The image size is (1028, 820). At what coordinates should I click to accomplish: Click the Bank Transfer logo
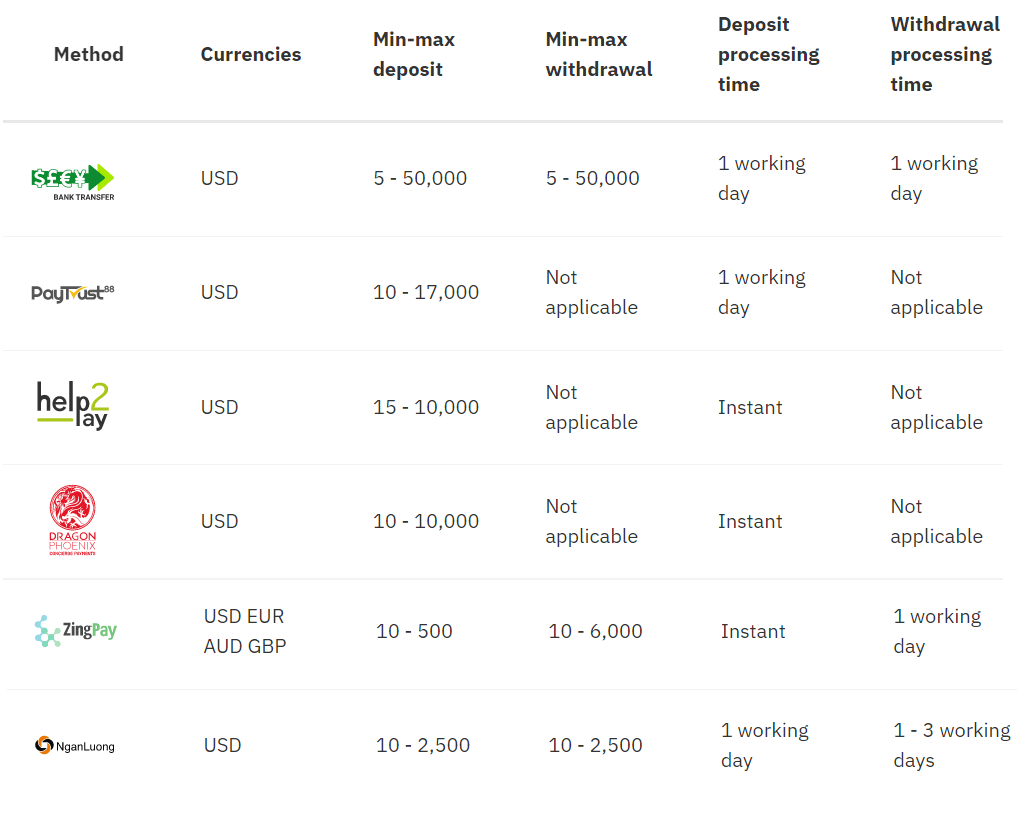[73, 181]
